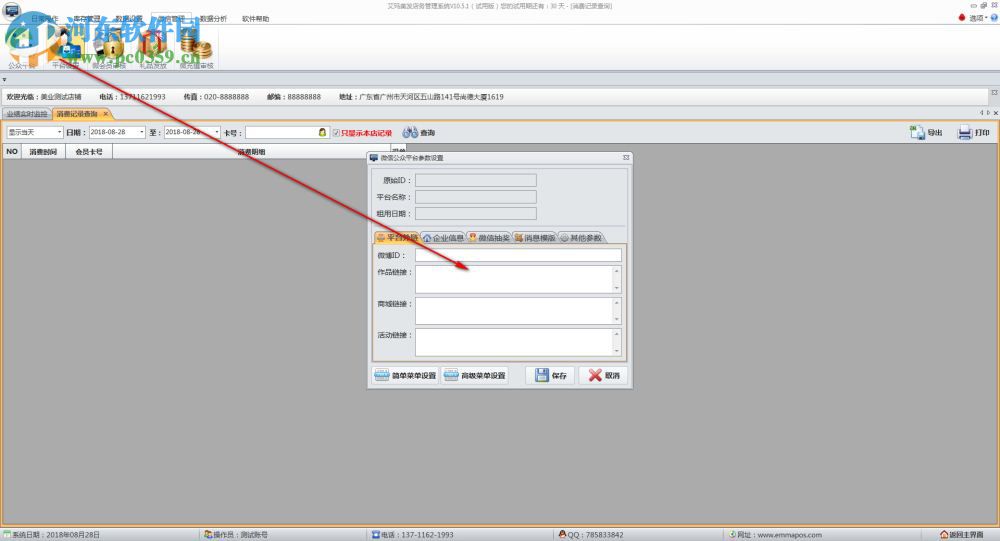1000x541 pixels.
Task: Open the end date picker dropdown after 至
Action: coord(217,132)
